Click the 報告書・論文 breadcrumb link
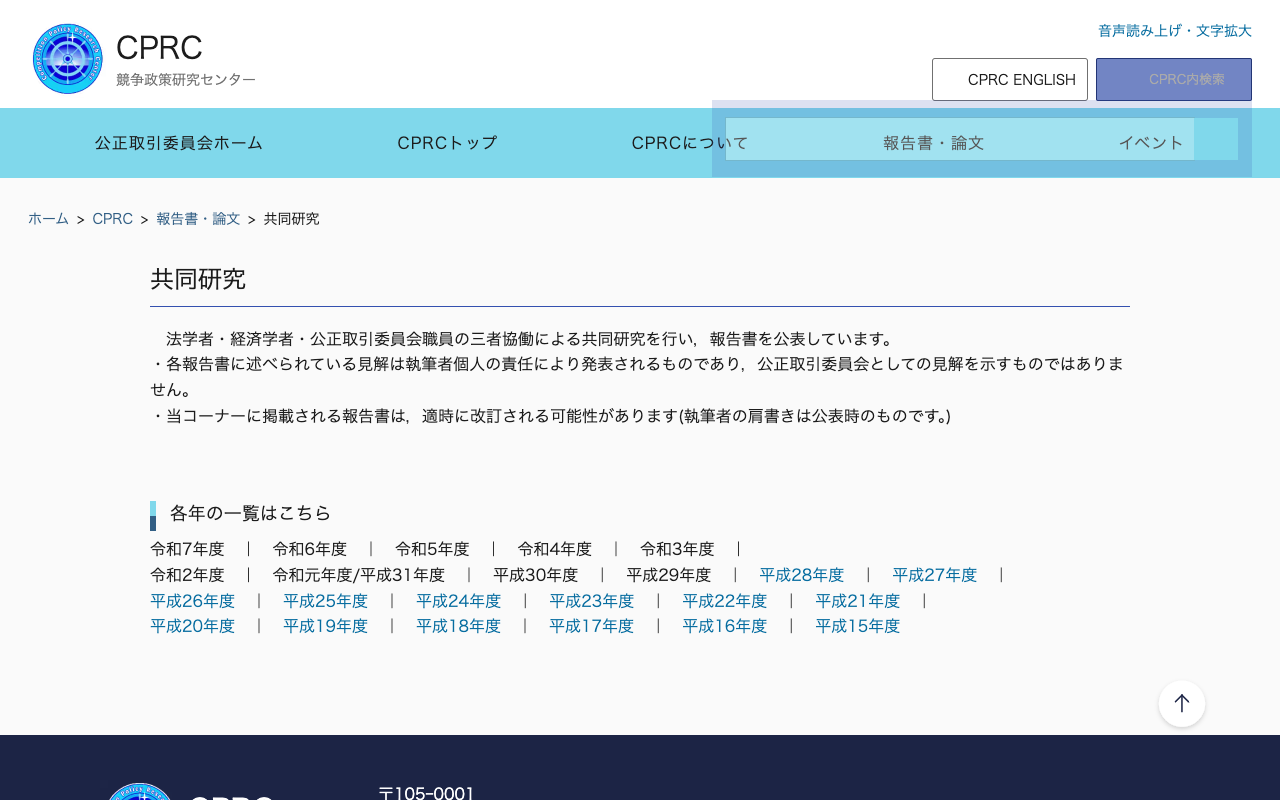 pyautogui.click(x=198, y=219)
